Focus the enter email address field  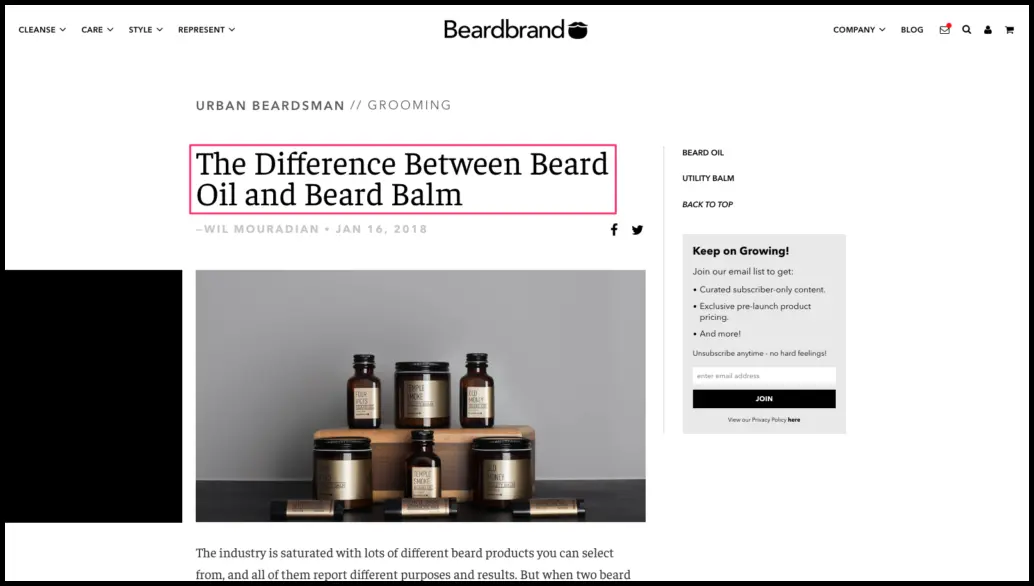coord(764,376)
